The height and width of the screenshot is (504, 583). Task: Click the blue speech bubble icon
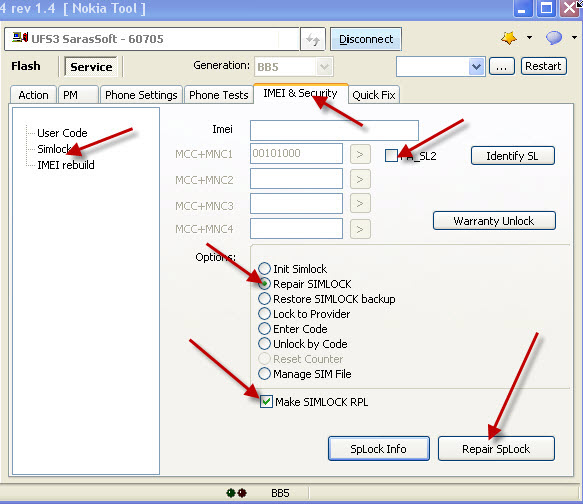pyautogui.click(x=554, y=38)
